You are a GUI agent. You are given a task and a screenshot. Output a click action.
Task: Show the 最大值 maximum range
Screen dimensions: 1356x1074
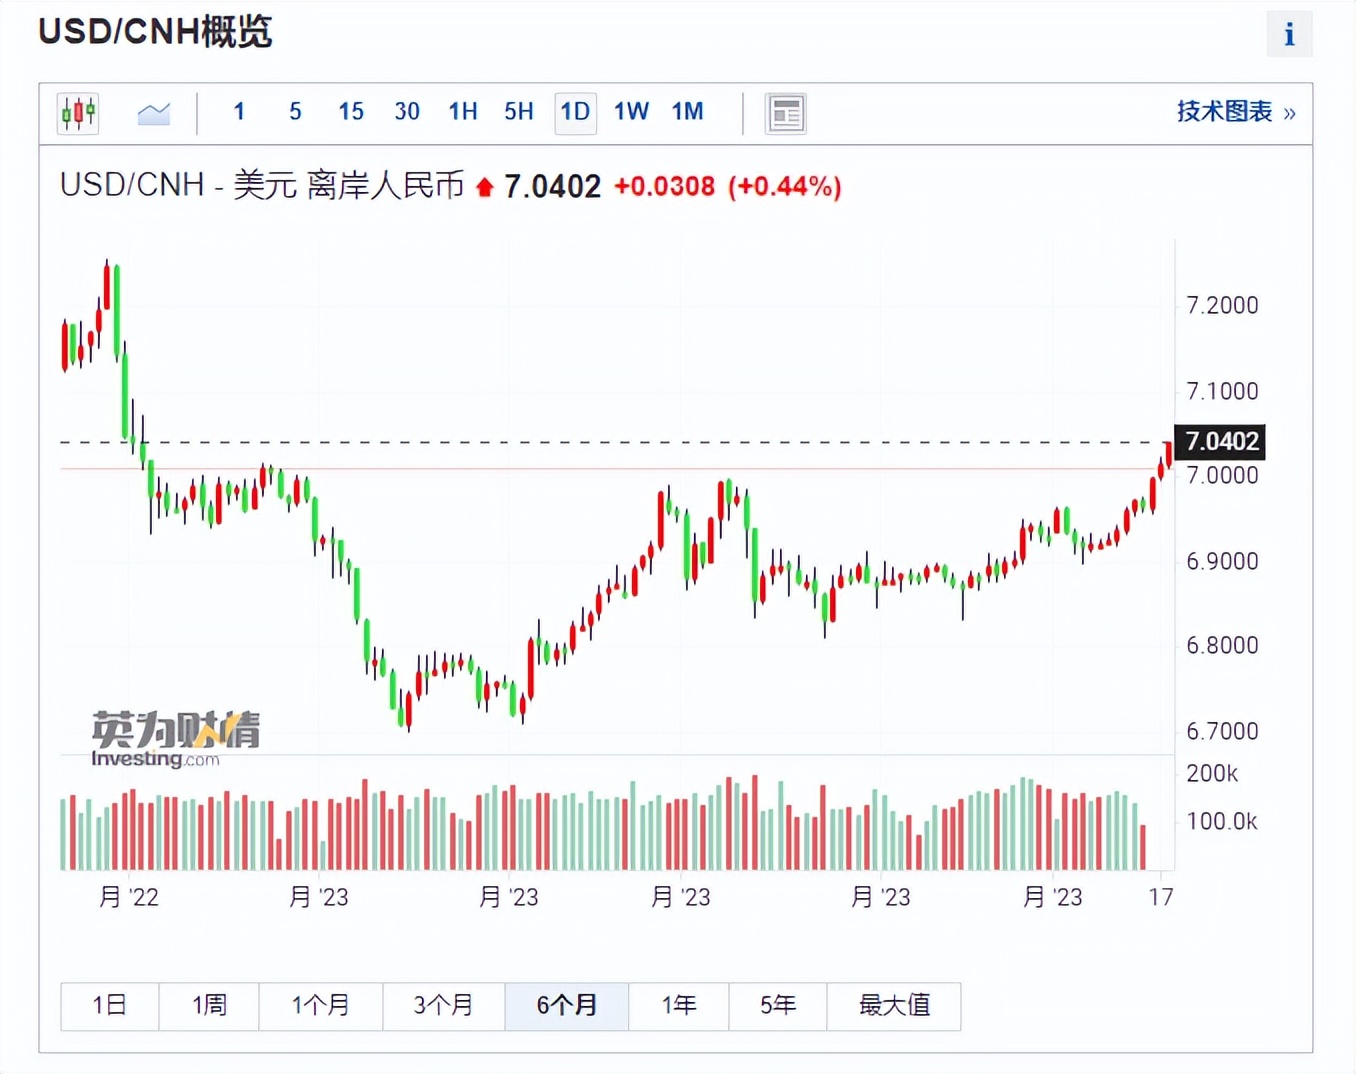click(894, 1005)
